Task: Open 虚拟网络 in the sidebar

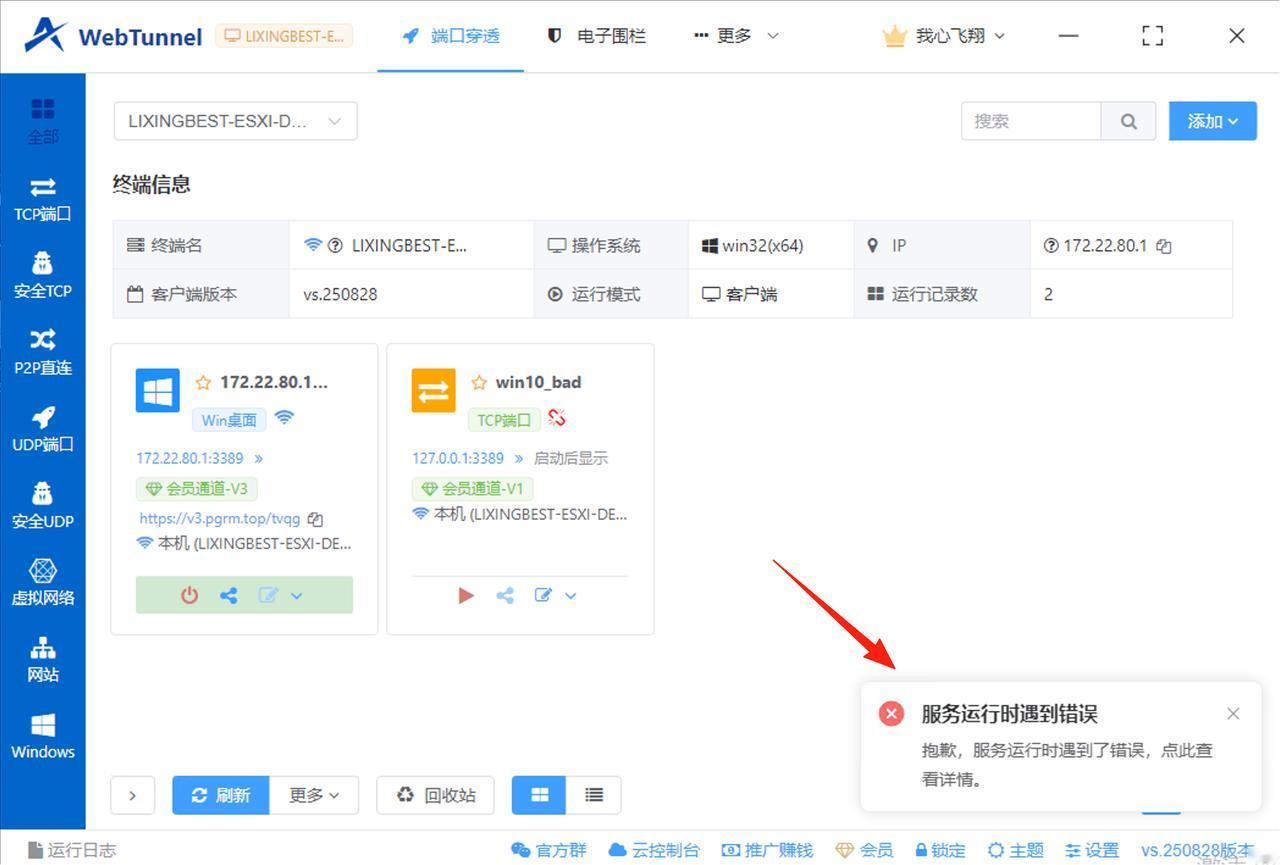Action: (x=43, y=583)
